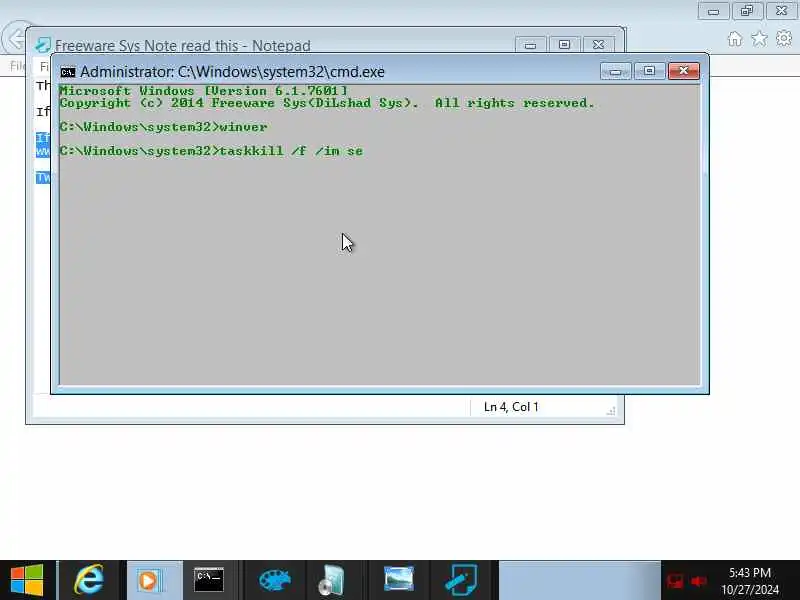Open the Windows Start button

pyautogui.click(x=27, y=580)
